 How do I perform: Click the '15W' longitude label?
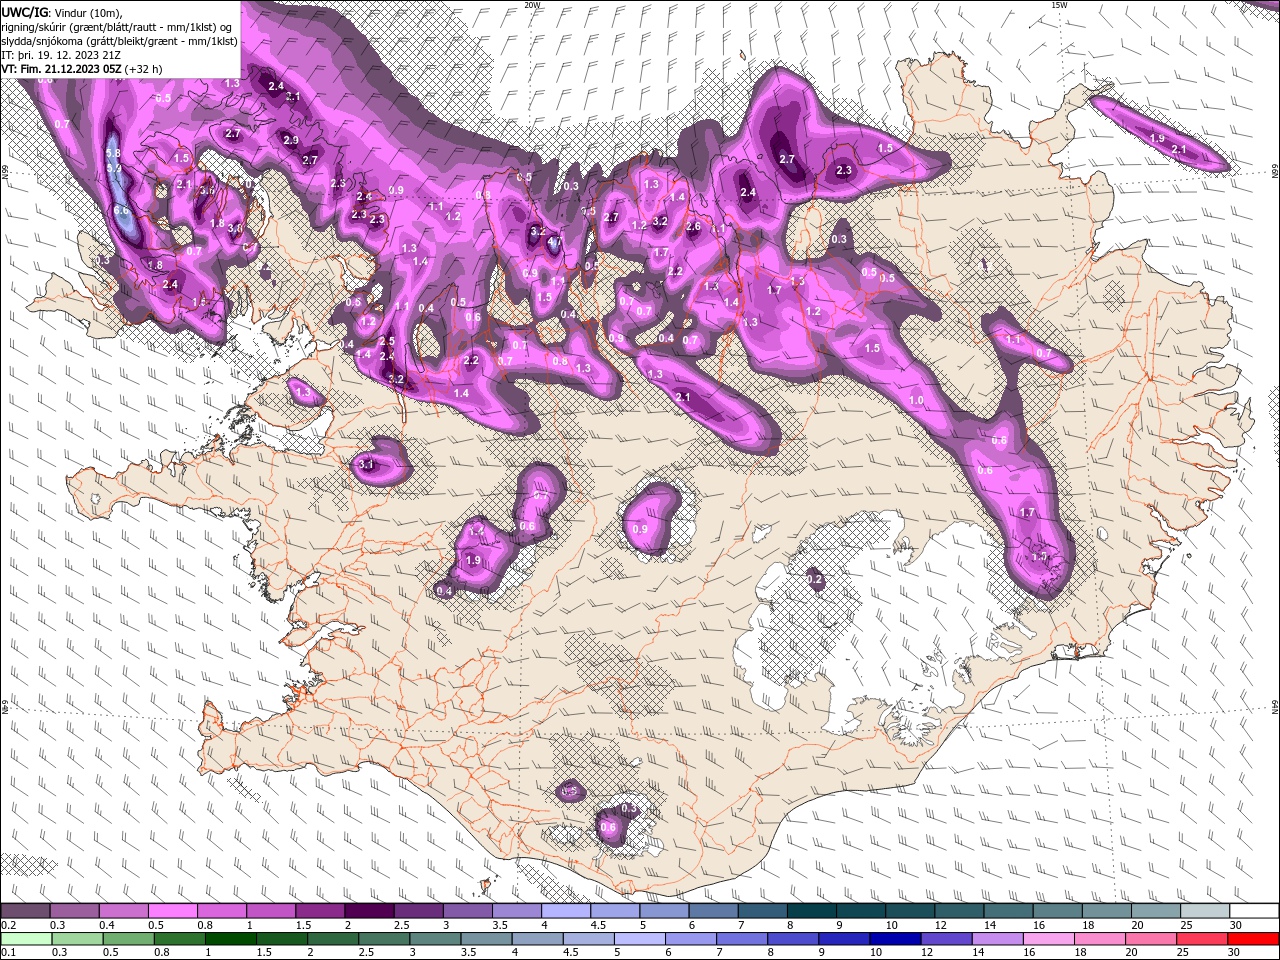tap(1060, 5)
